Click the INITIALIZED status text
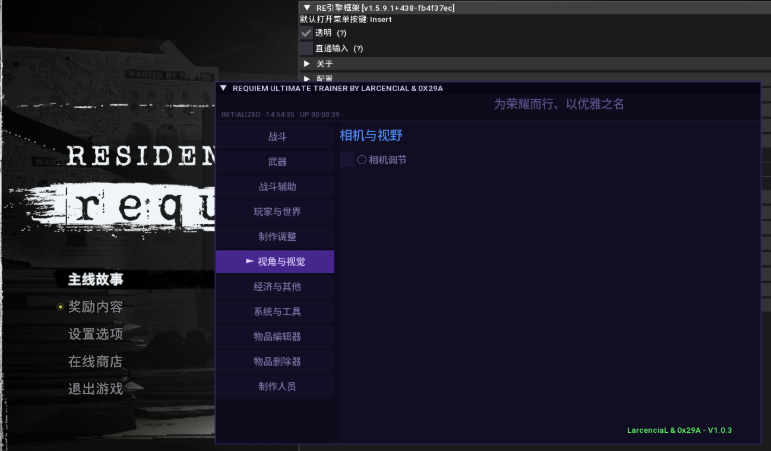Image resolution: width=771 pixels, height=451 pixels. click(240, 115)
